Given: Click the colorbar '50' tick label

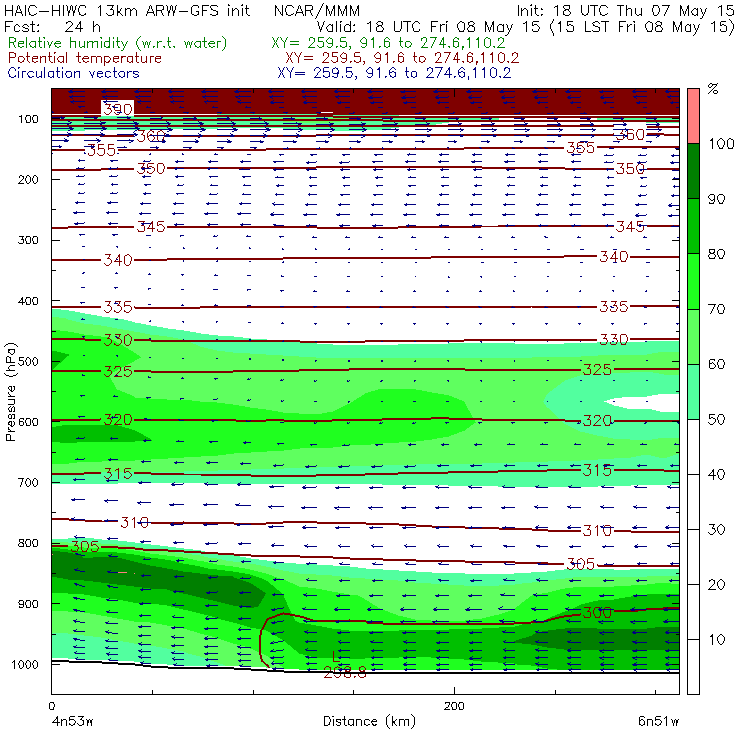Looking at the screenshot, I should [x=716, y=420].
